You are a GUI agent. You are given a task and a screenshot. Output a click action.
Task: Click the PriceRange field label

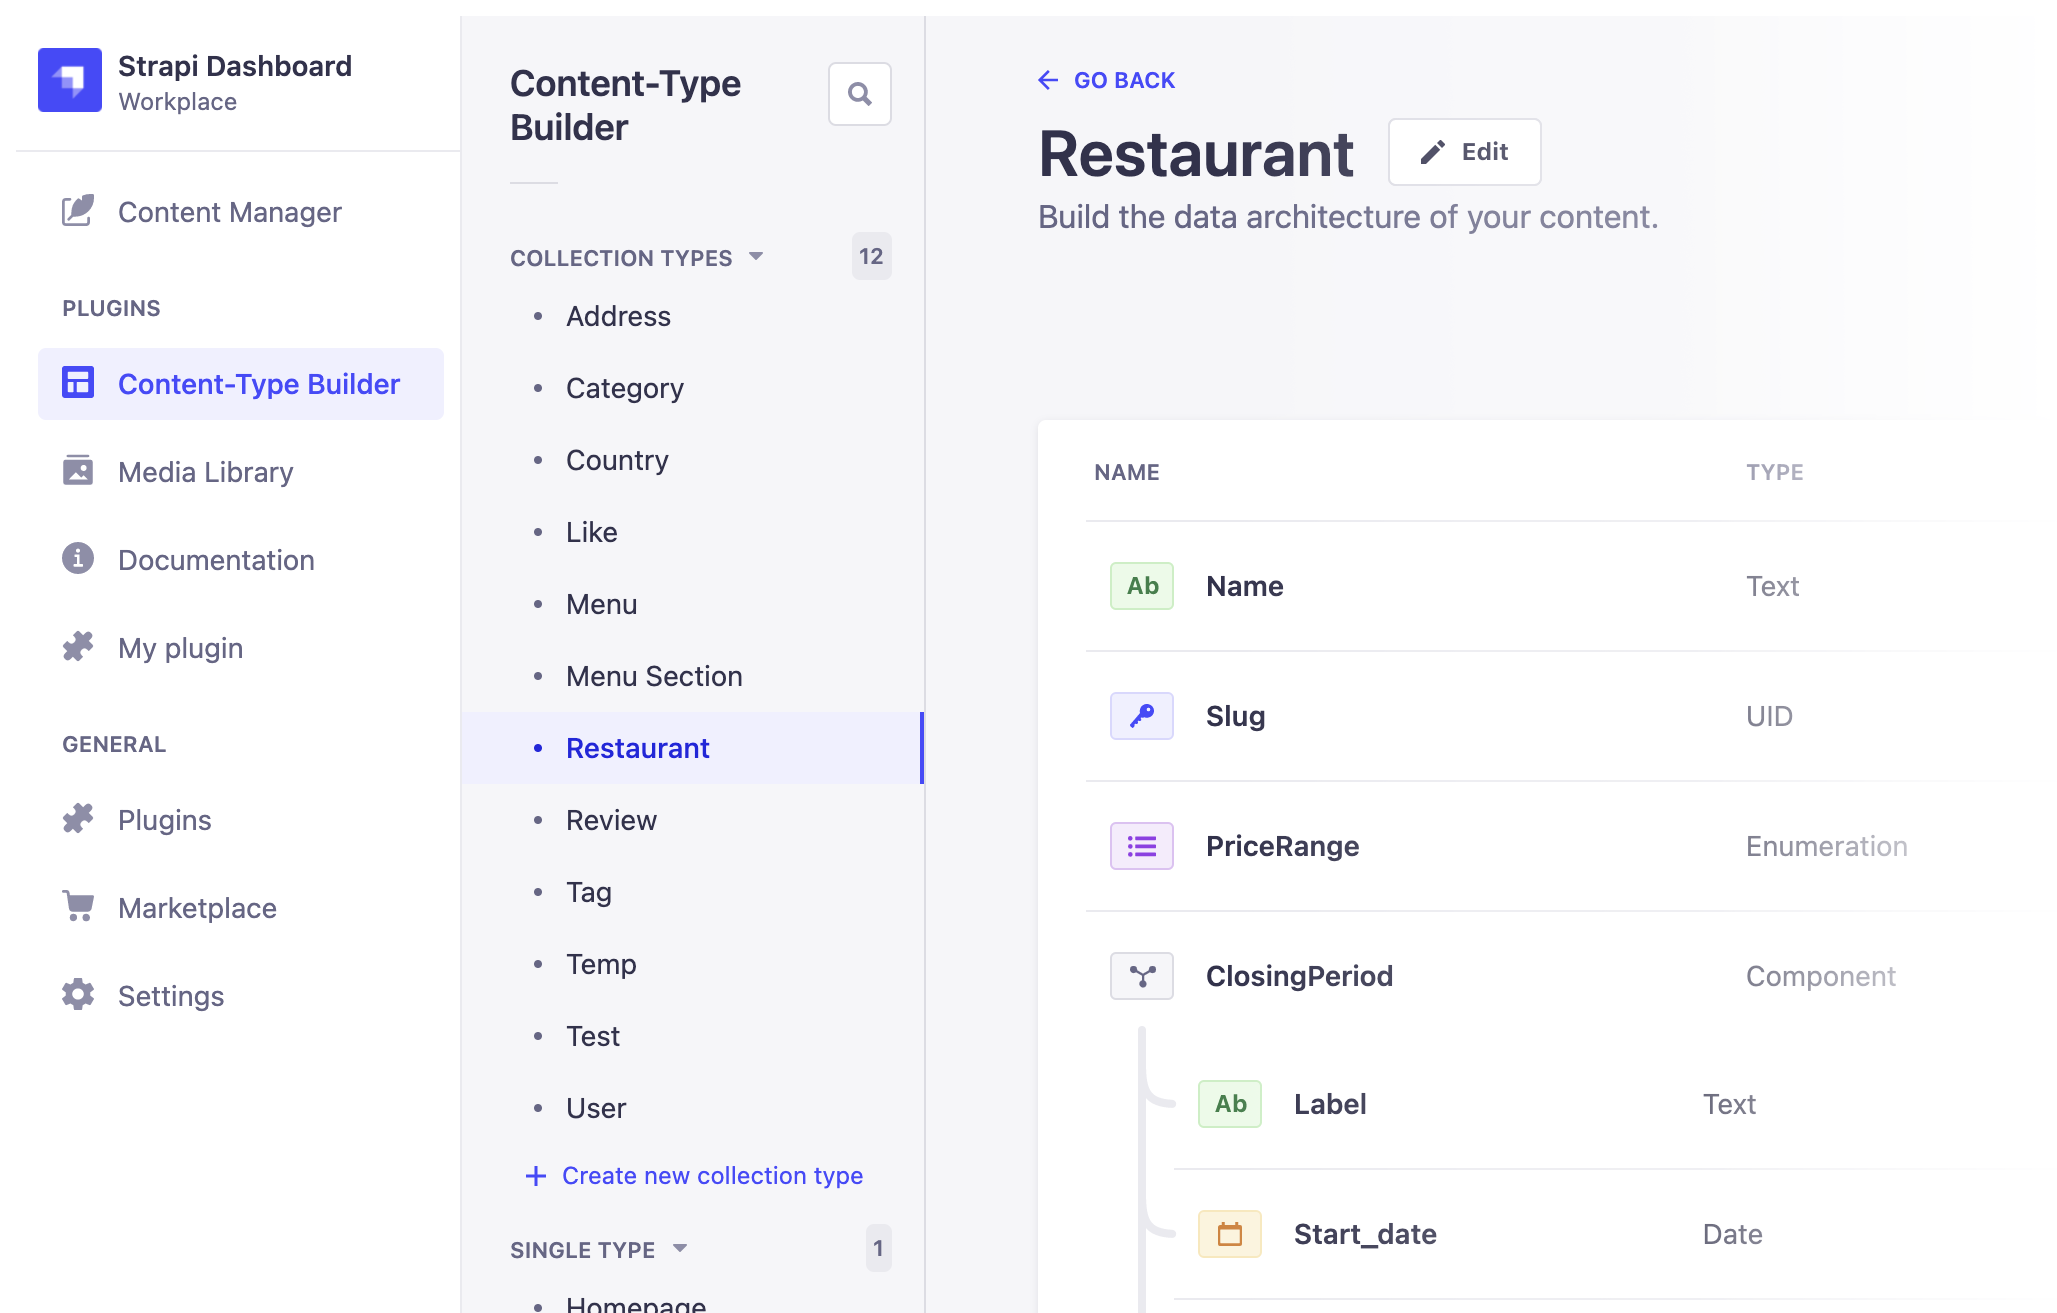[x=1282, y=847]
